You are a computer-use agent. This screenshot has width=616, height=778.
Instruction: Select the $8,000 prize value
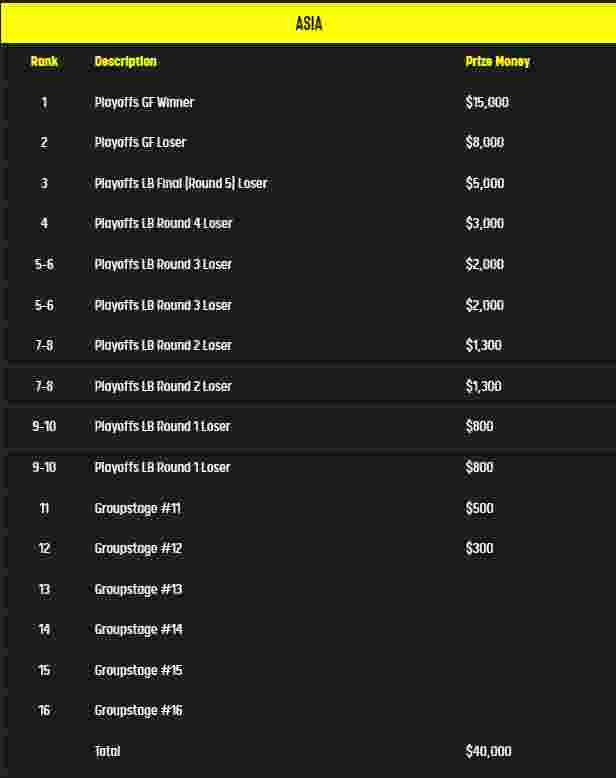point(484,142)
